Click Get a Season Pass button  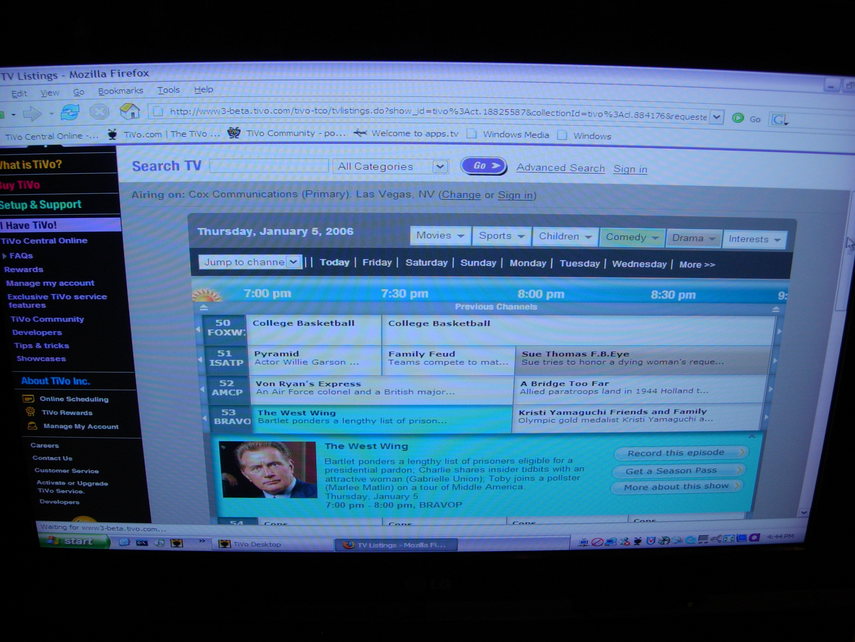tap(677, 470)
